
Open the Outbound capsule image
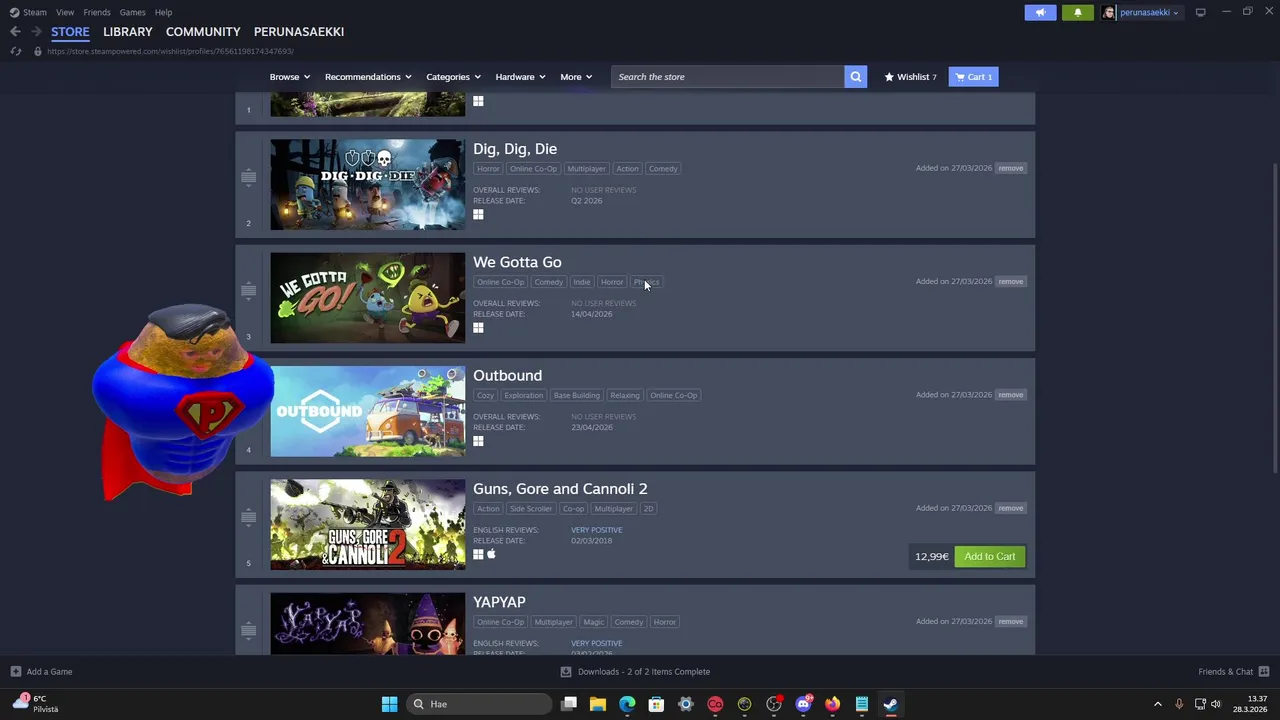(367, 411)
